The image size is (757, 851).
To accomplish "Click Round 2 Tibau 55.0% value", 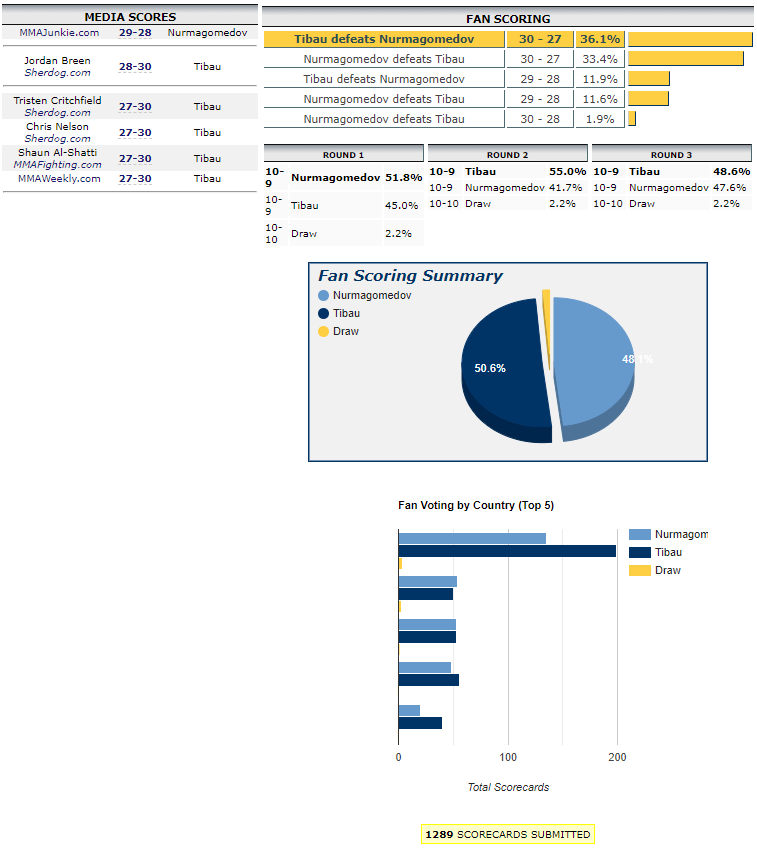I will click(x=568, y=172).
